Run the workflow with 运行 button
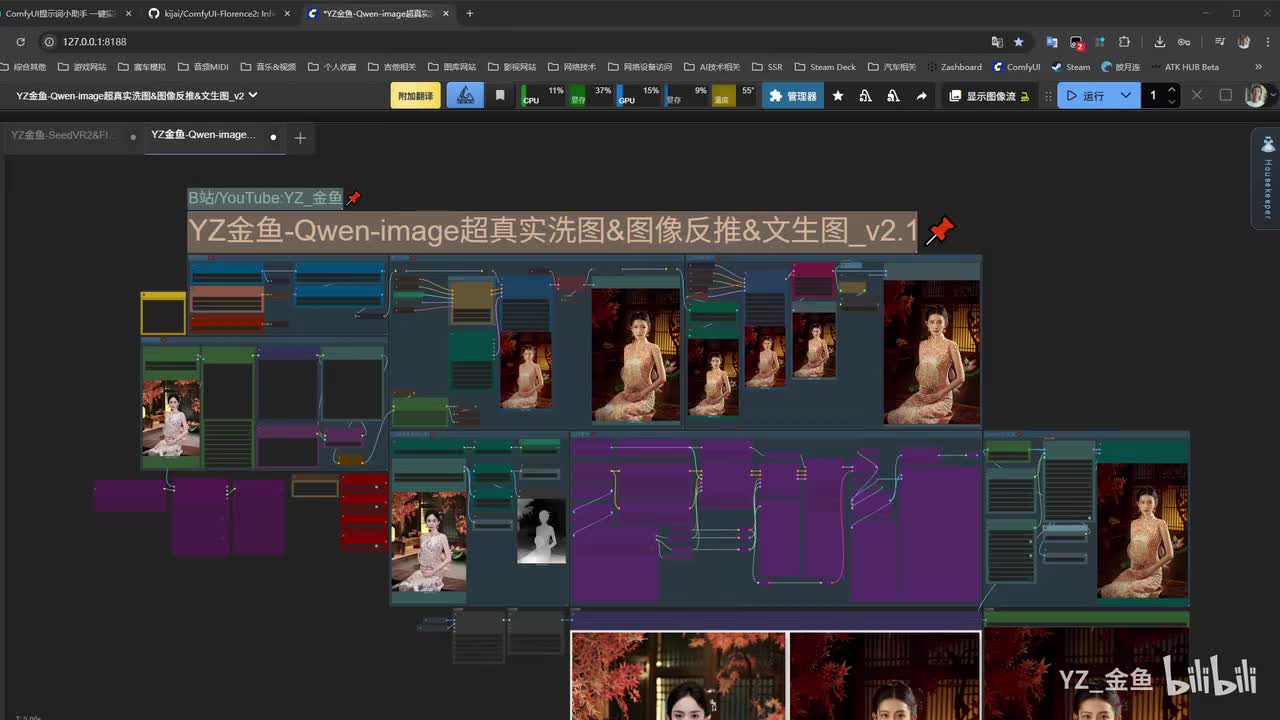This screenshot has height=720, width=1280. (1086, 95)
